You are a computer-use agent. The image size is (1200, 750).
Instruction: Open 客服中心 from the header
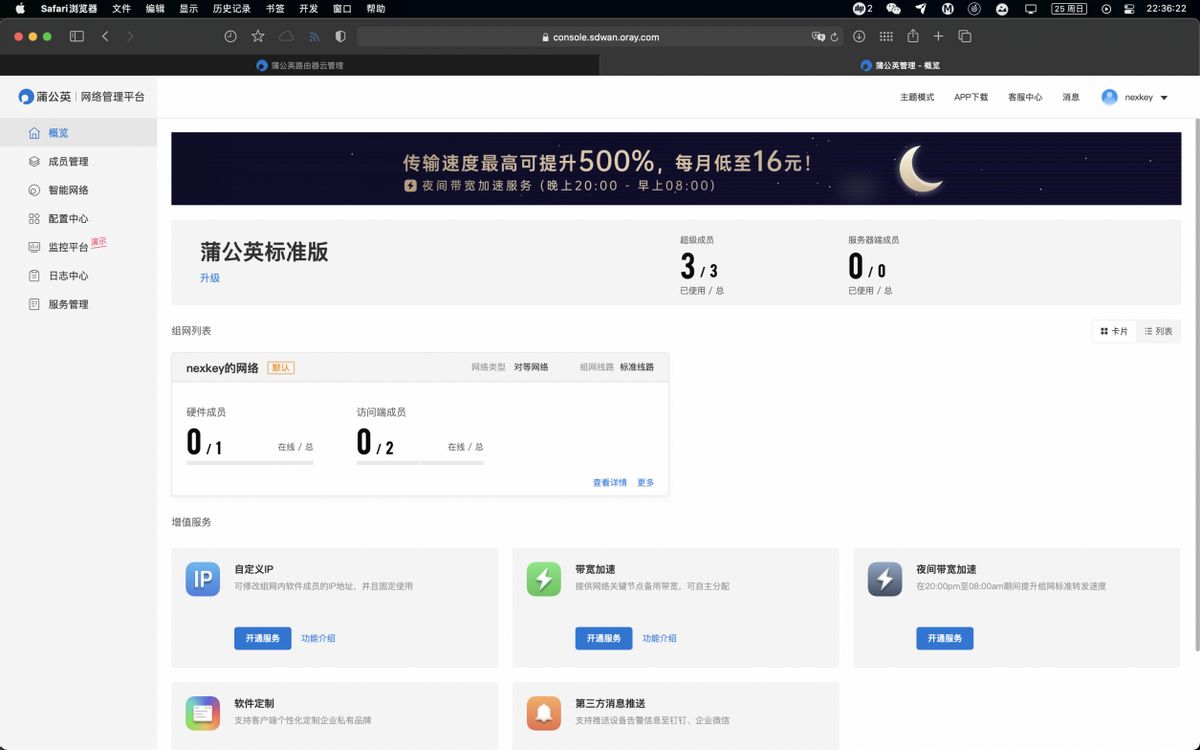click(x=1025, y=98)
